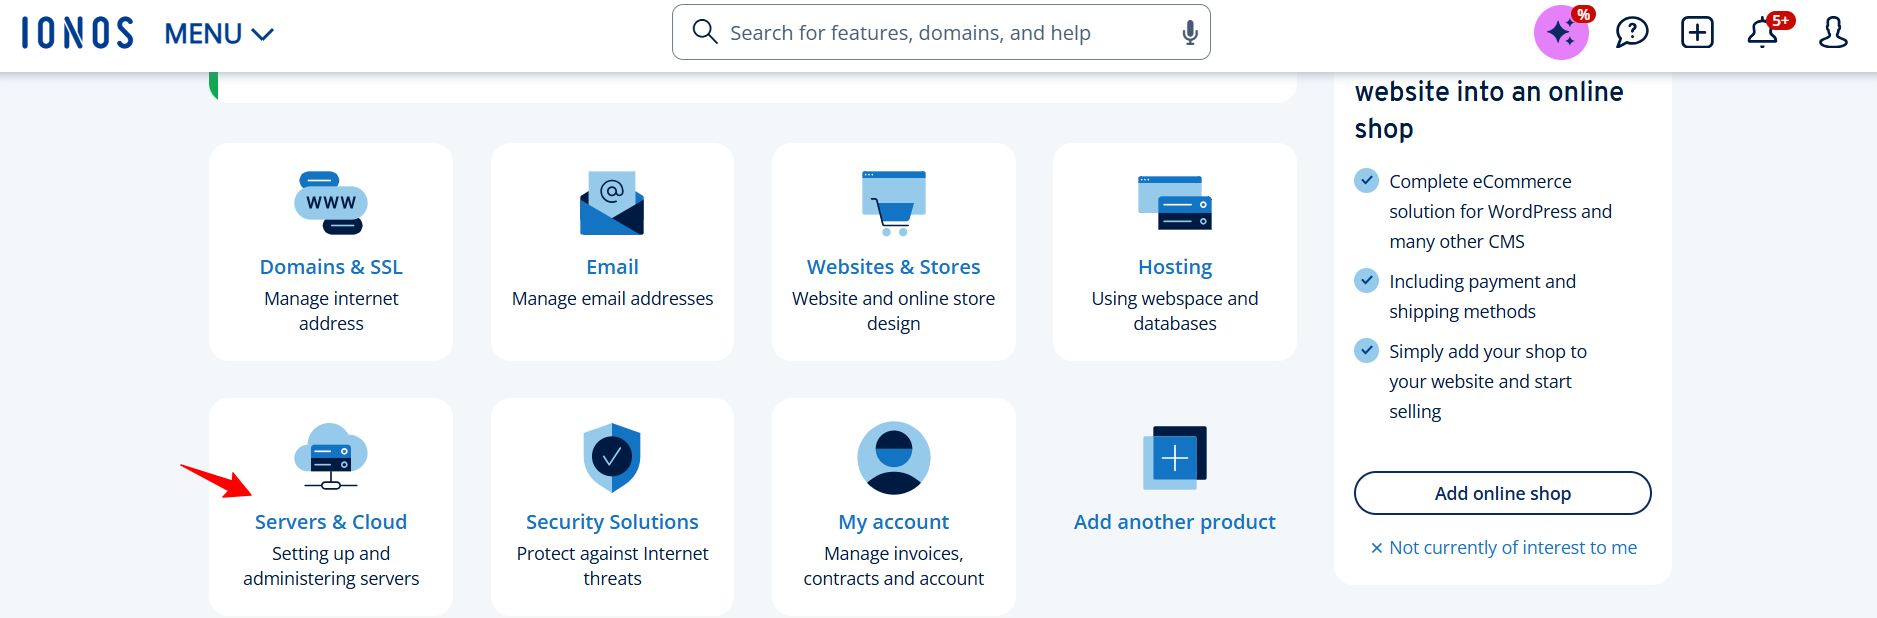Click 'Including payment and shipping methods' text
Screen dimensions: 1877x618
coord(1482,296)
